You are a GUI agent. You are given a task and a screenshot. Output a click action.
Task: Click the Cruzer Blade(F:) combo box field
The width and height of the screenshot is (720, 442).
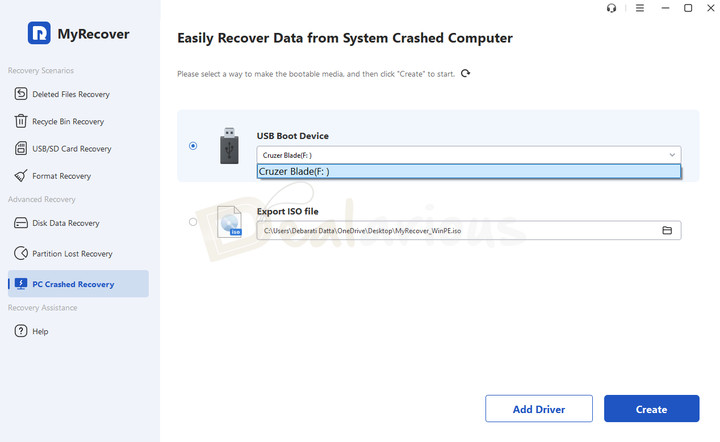469,155
